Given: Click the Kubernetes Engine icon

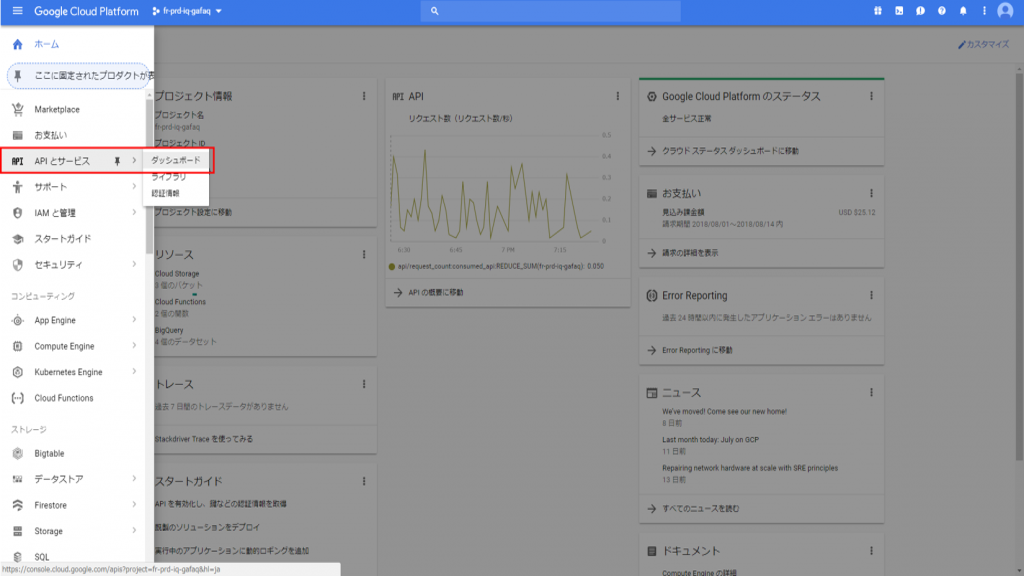Looking at the screenshot, I should [x=18, y=372].
